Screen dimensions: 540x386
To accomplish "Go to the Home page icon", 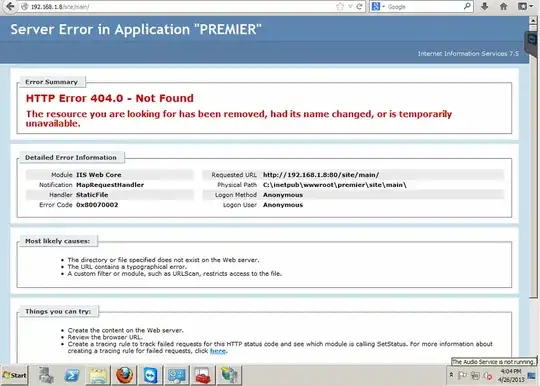I will tap(503, 6).
